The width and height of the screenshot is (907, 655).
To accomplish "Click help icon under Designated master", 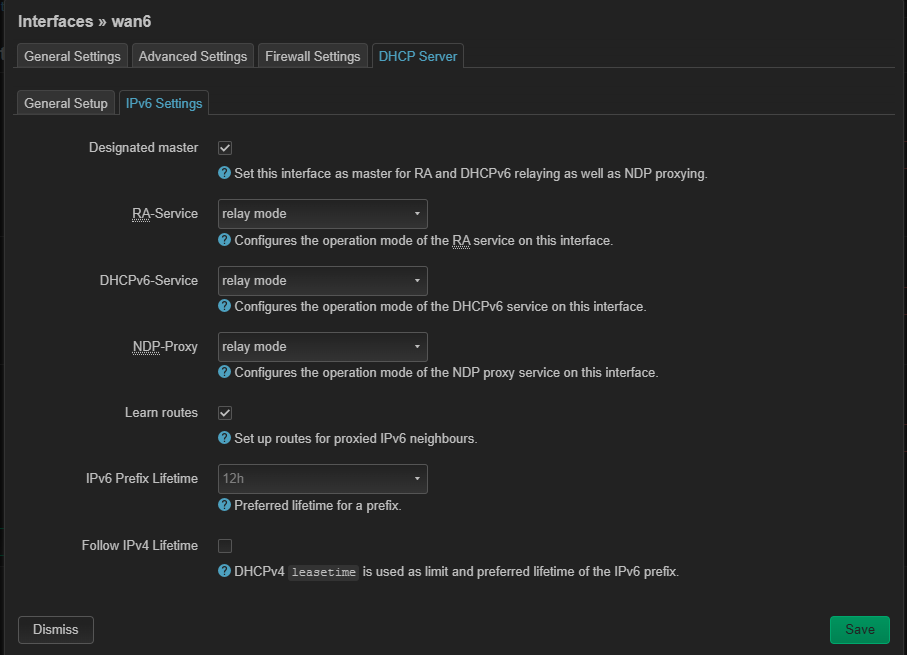I will pyautogui.click(x=225, y=173).
